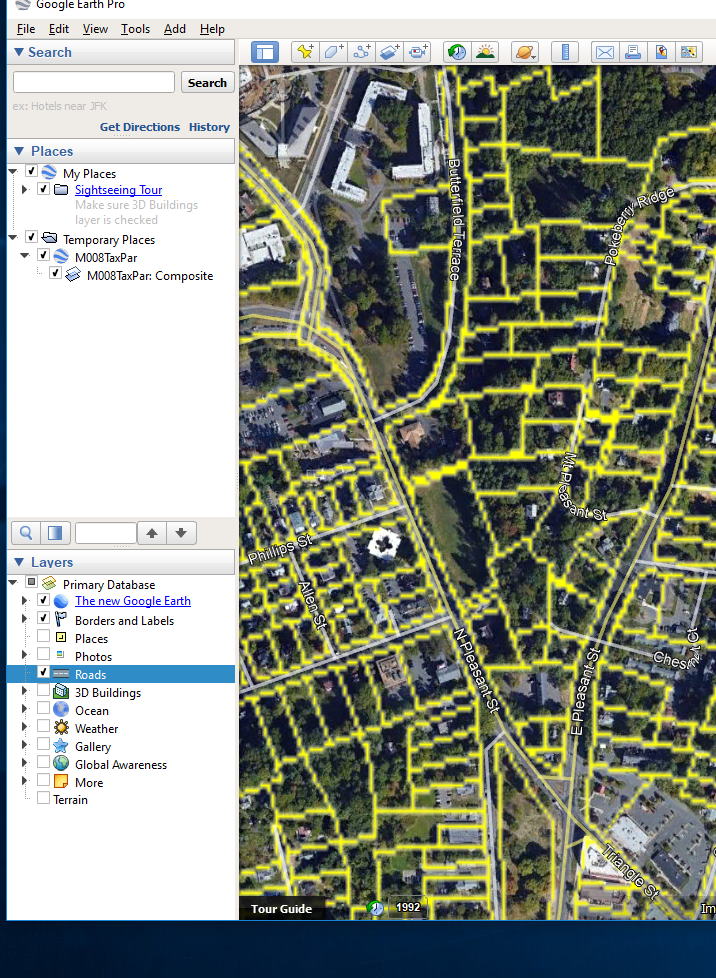Click the historical imagery 1992 clock icon
This screenshot has width=716, height=978.
[x=375, y=908]
